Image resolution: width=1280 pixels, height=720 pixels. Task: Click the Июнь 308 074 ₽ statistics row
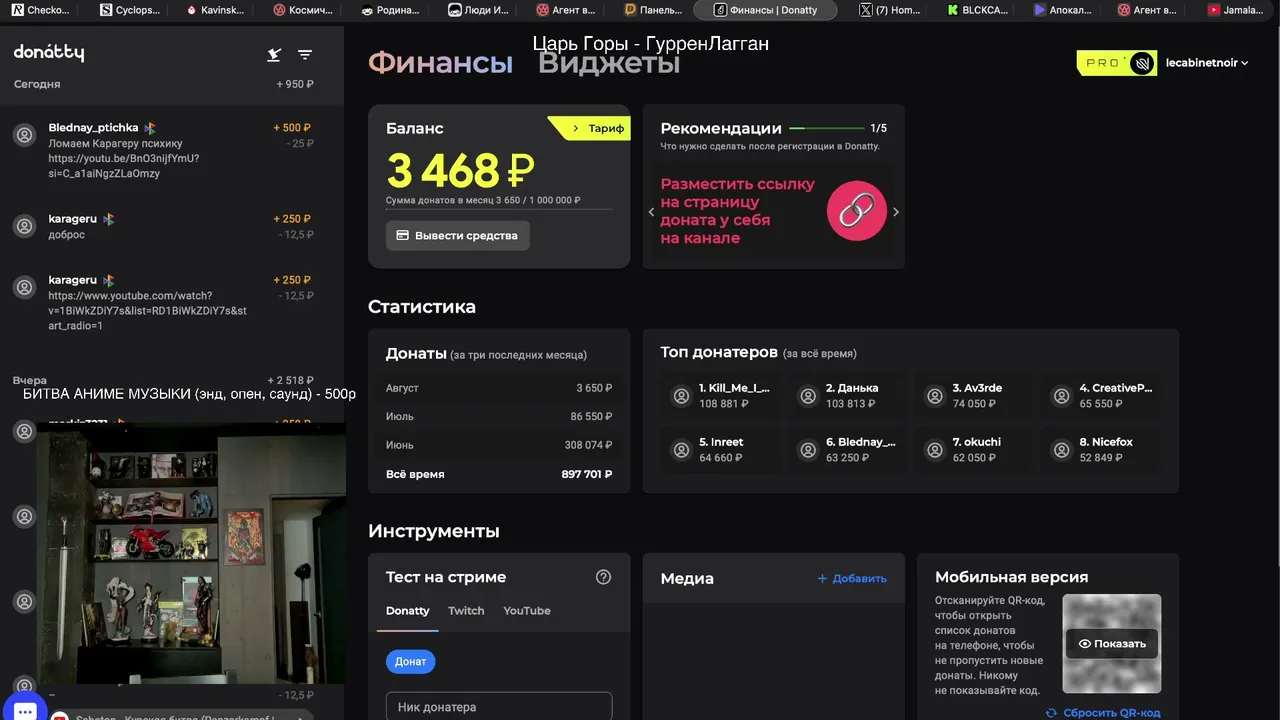[499, 445]
